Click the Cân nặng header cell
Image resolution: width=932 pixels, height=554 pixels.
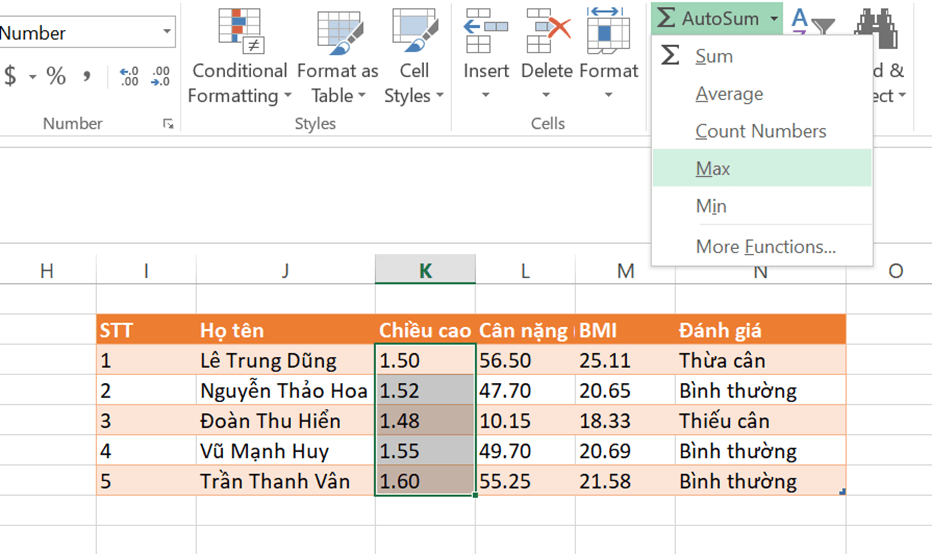point(525,330)
